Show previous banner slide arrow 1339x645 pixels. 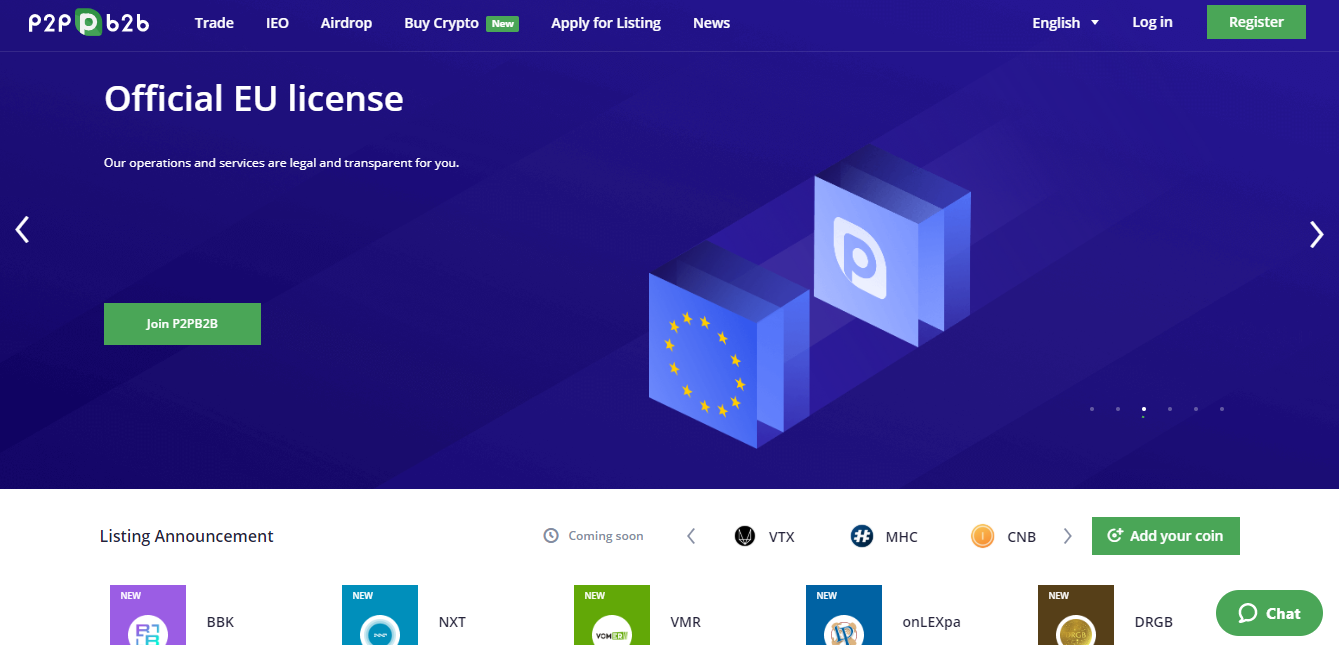click(22, 230)
